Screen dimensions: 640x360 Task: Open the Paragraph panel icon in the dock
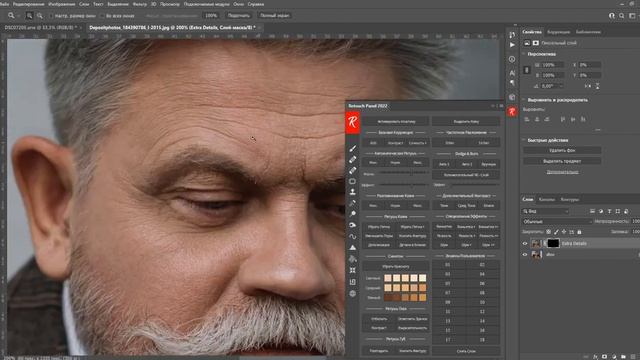coord(512,82)
